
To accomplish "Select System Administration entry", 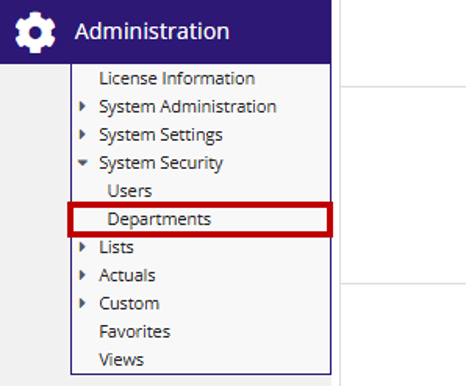I will 188,107.
